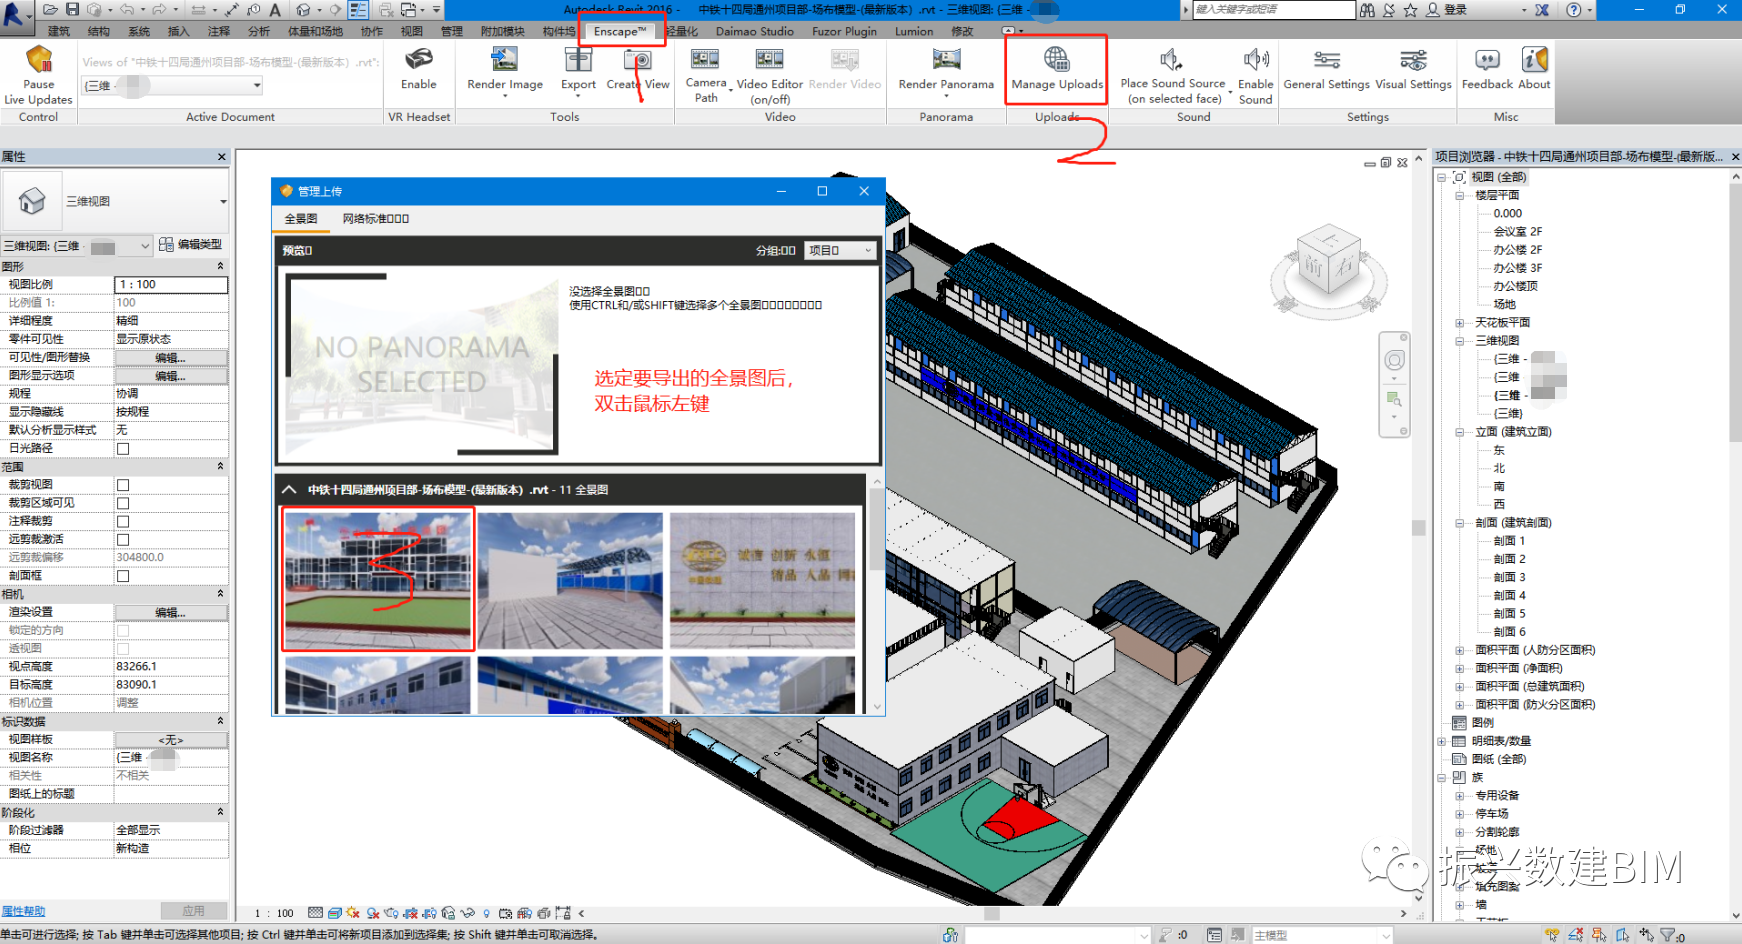Click the help question mark icon
The image size is (1742, 944).
1574,10
